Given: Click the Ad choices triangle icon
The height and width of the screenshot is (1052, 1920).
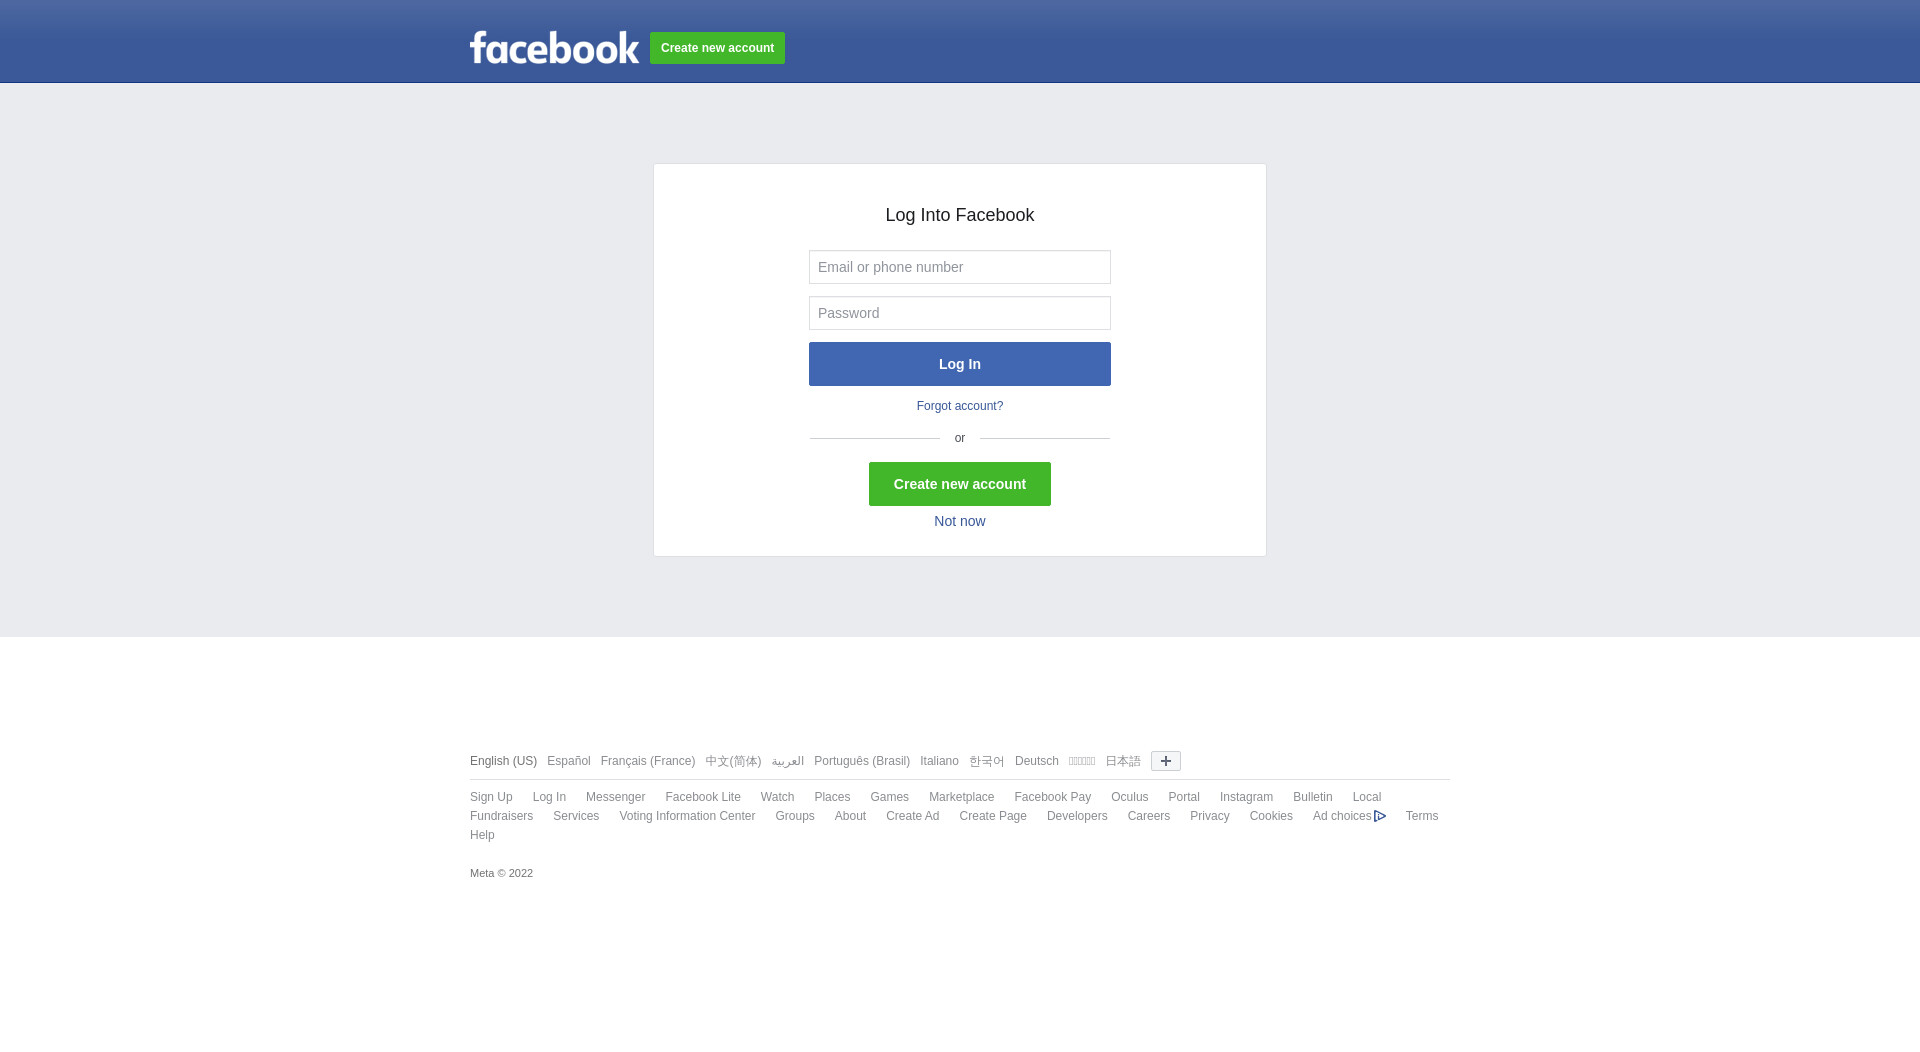Looking at the screenshot, I should click(1380, 816).
